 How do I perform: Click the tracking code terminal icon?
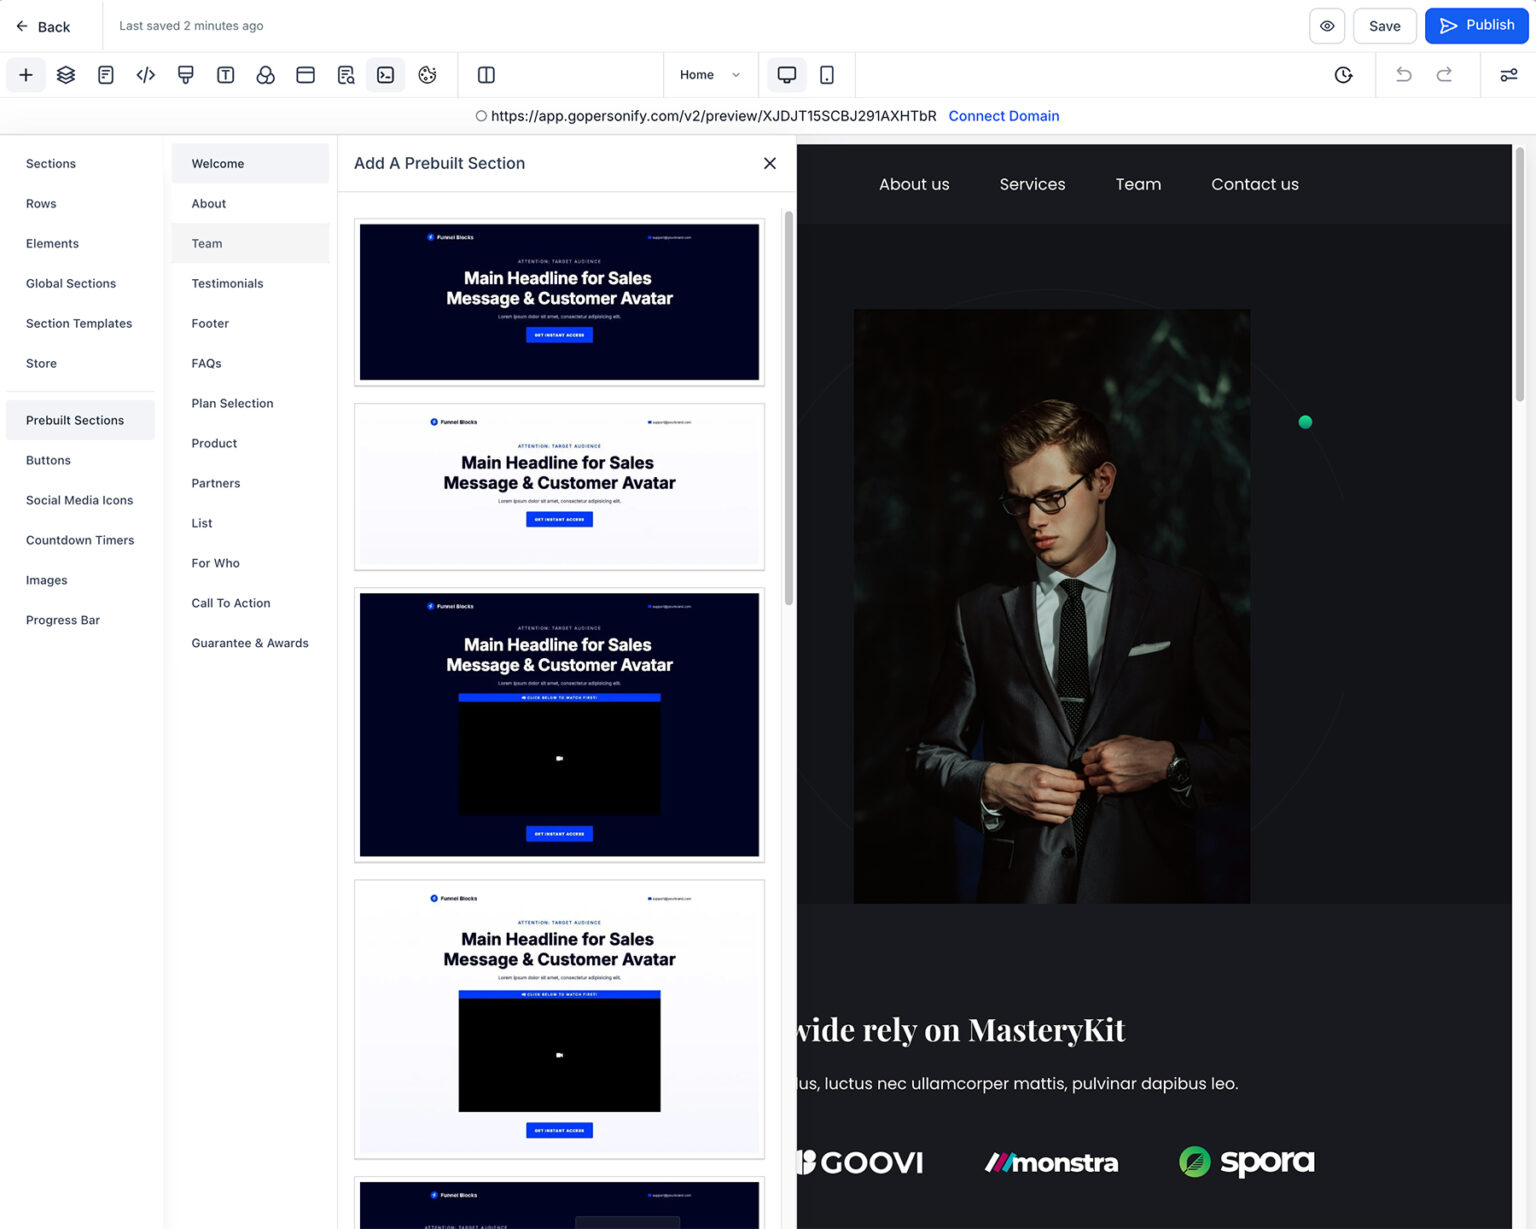(386, 75)
